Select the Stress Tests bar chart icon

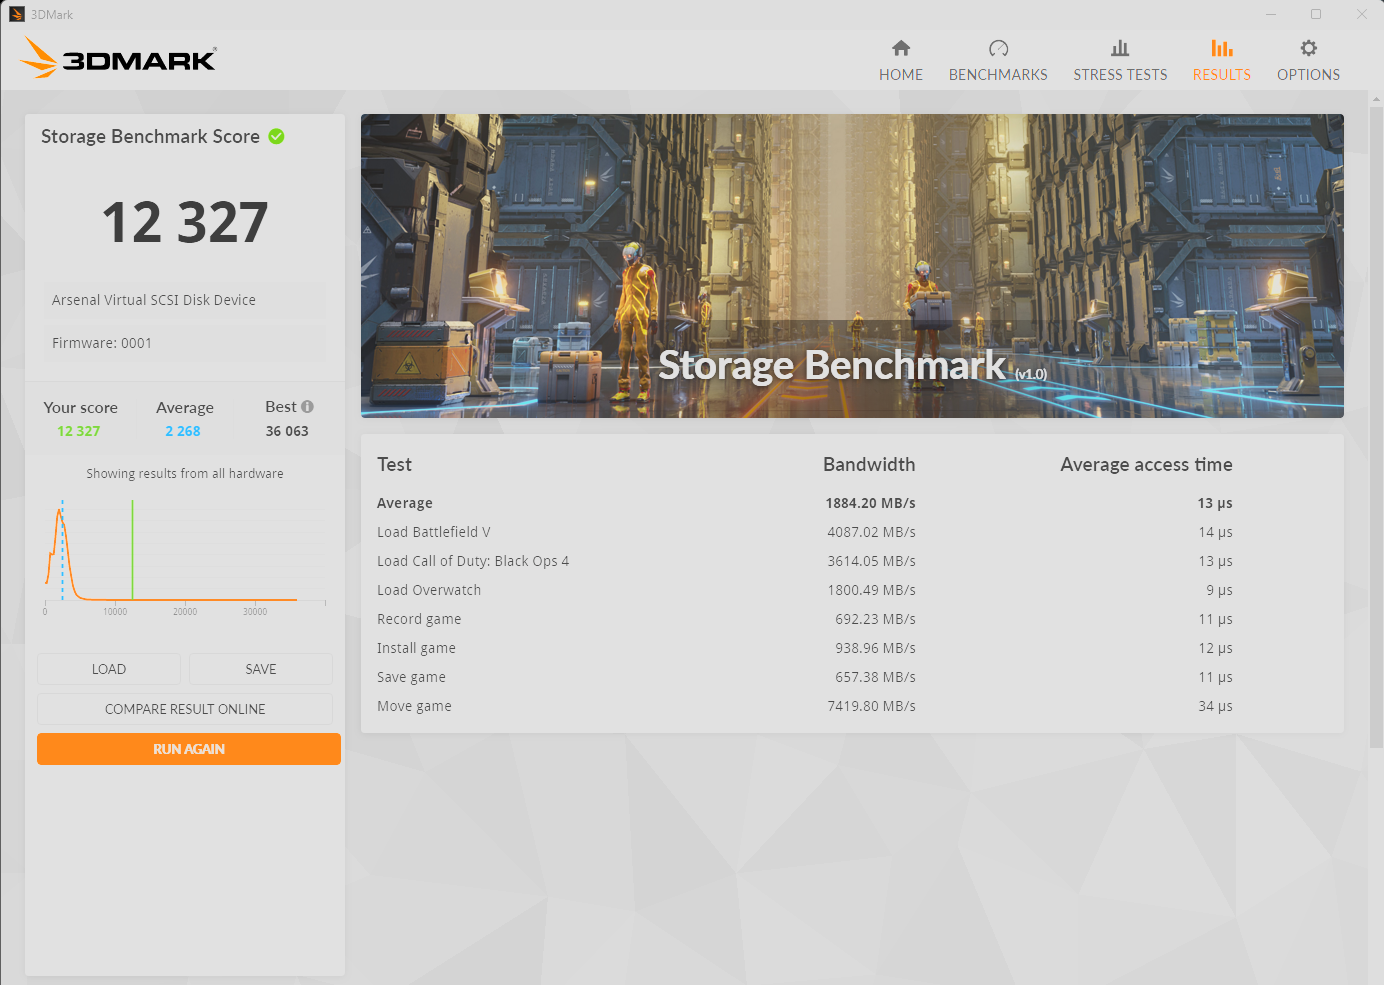coord(1120,47)
